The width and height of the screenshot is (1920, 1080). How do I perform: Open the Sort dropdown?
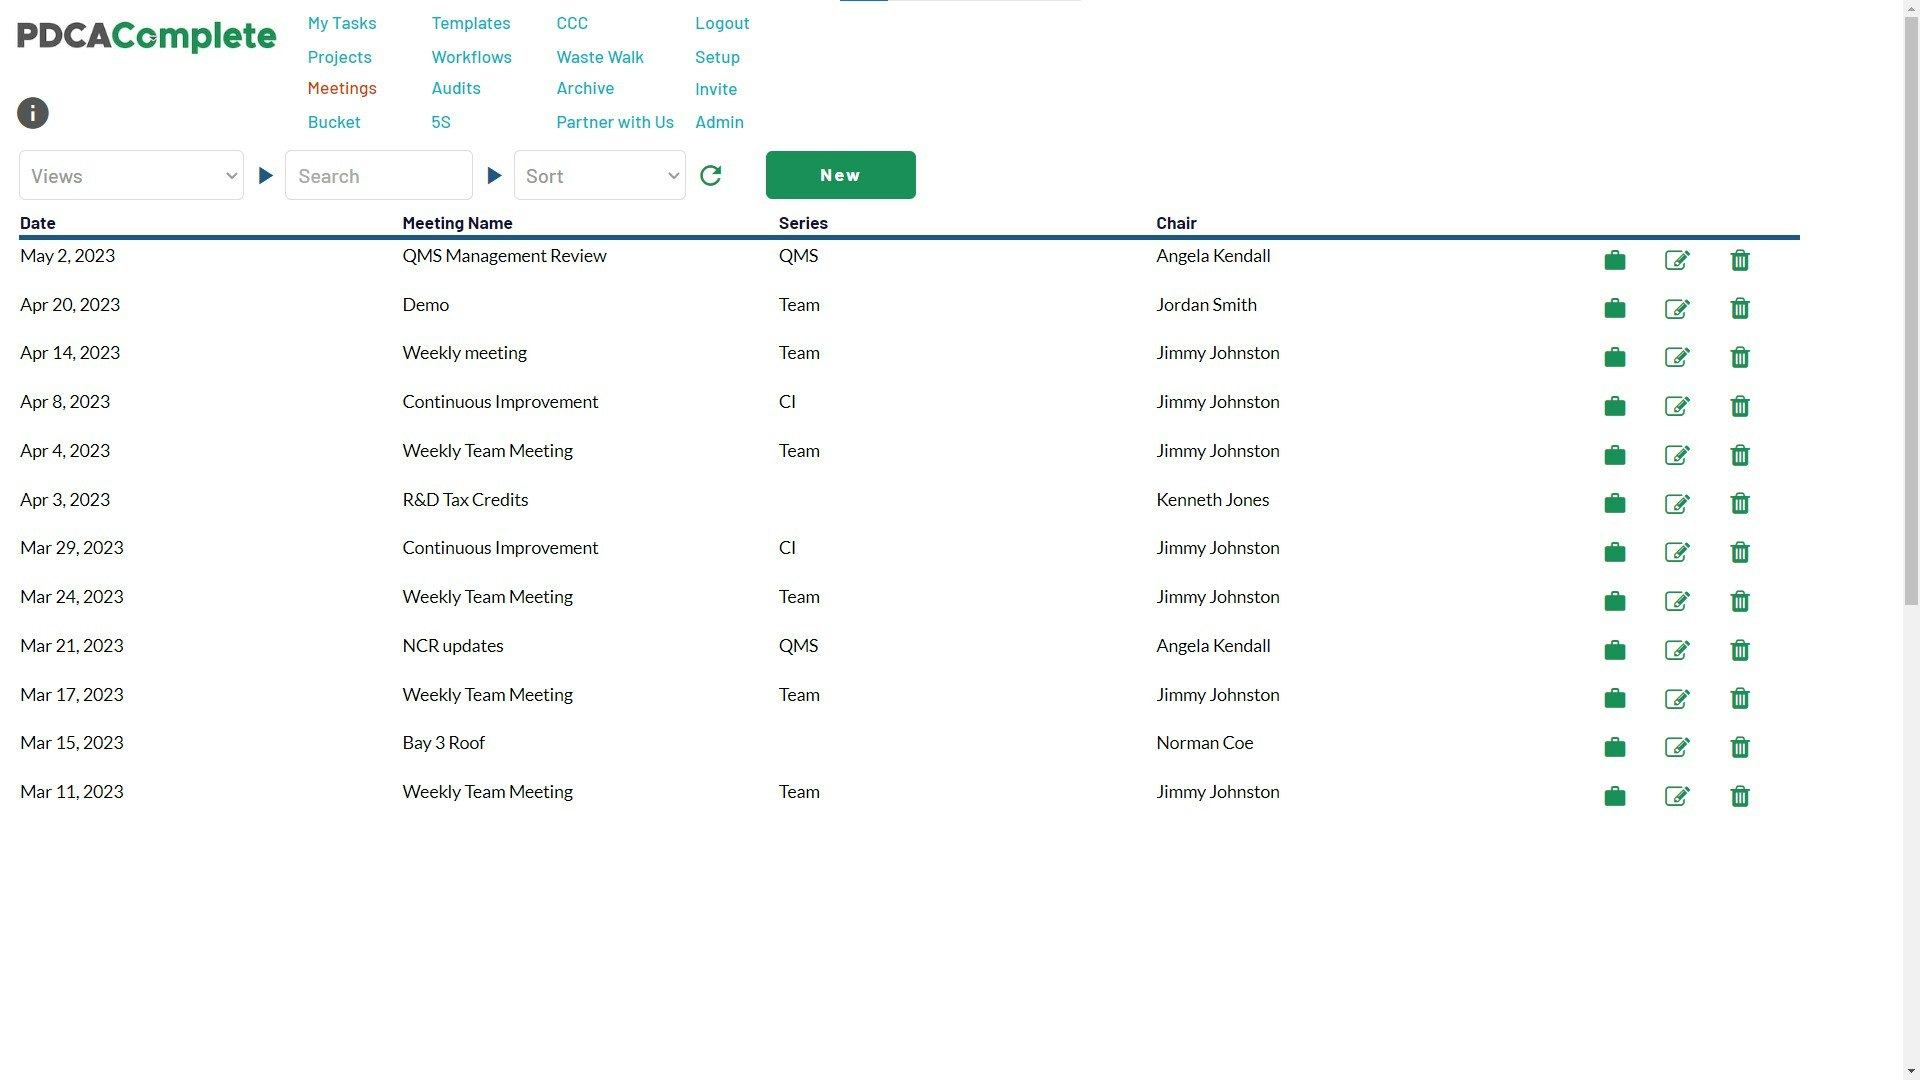coord(599,176)
